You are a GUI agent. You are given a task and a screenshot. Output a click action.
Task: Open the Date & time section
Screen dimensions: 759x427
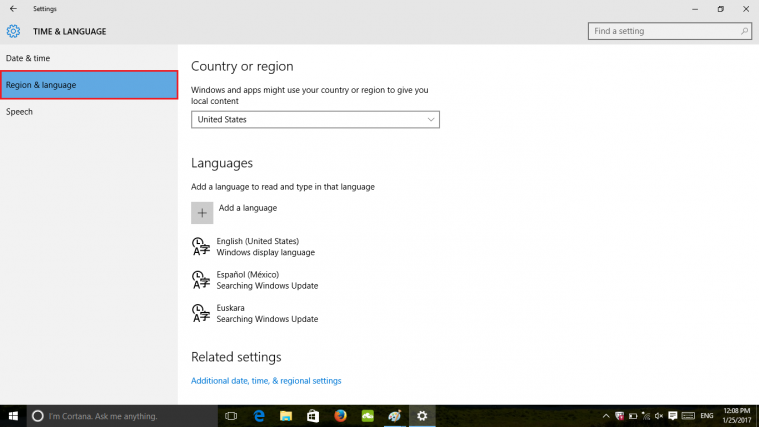click(89, 58)
